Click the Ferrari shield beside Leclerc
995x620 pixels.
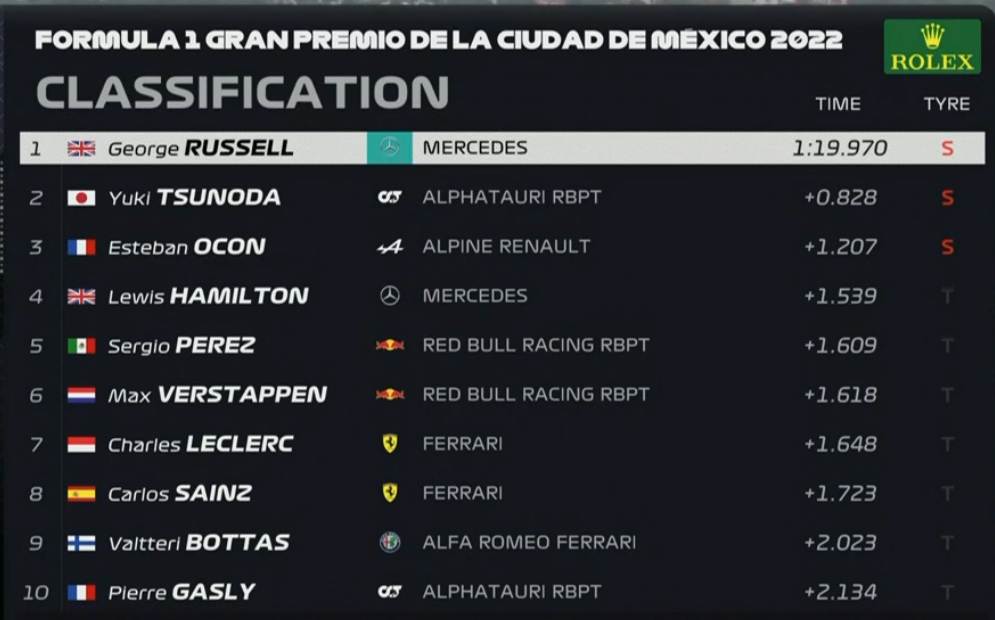pos(389,443)
